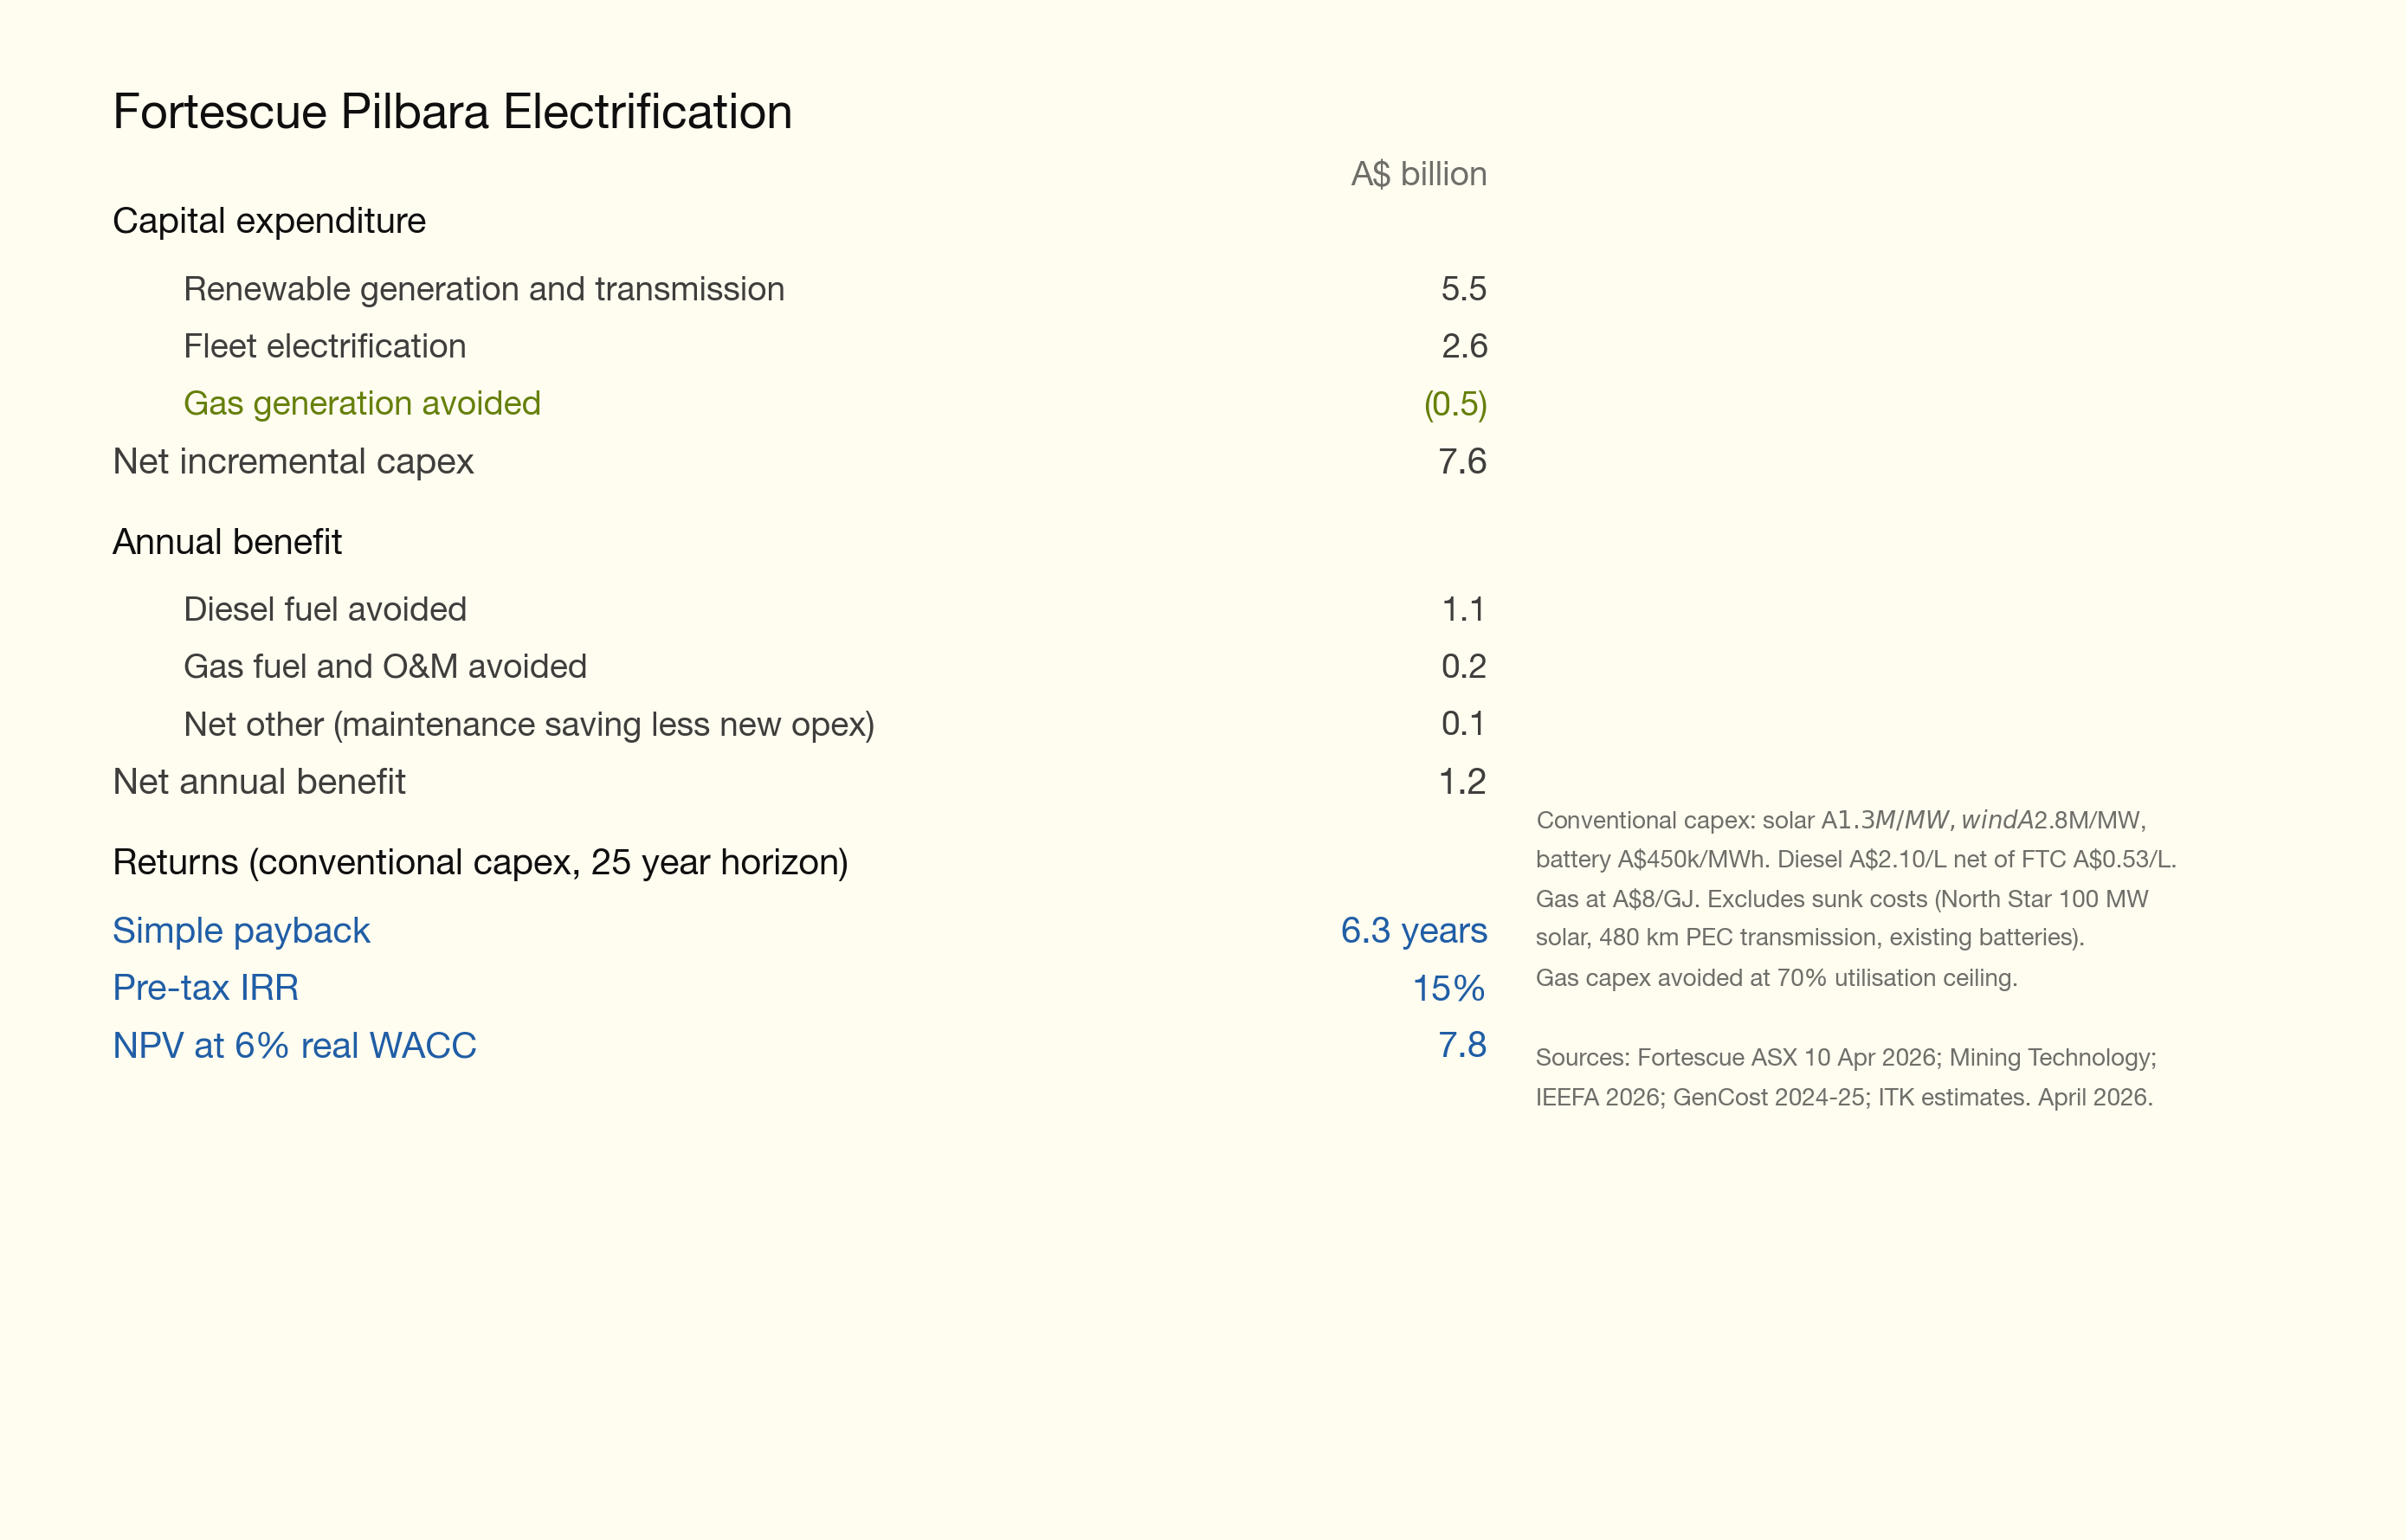Click the Fleet electrification row label
Image resolution: width=2406 pixels, height=1540 pixels.
(325, 346)
